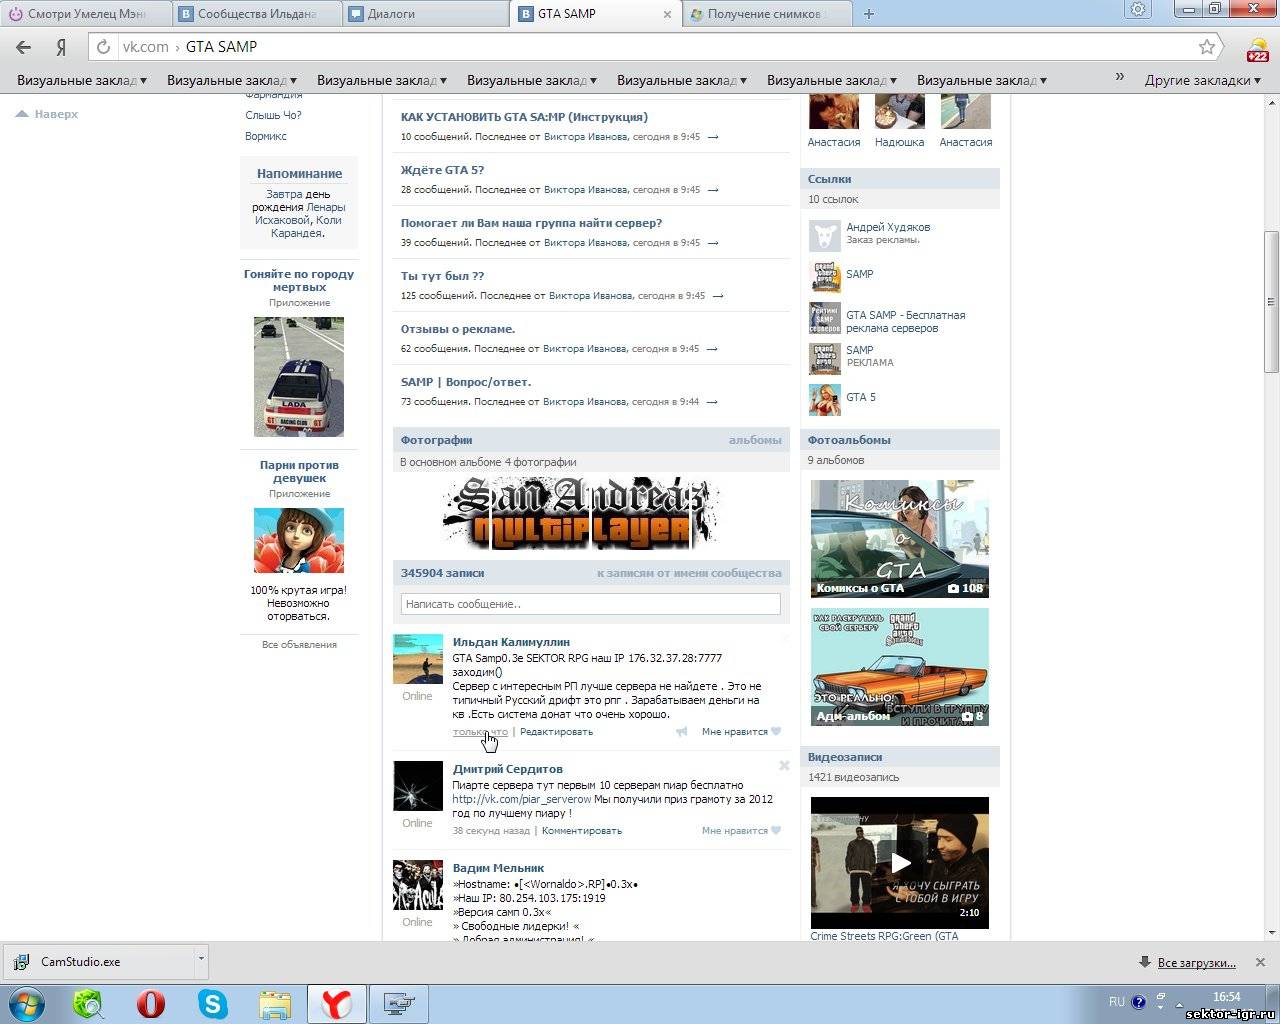
Task: Open the San Andreas Multiplayer banner photo
Action: 580,513
